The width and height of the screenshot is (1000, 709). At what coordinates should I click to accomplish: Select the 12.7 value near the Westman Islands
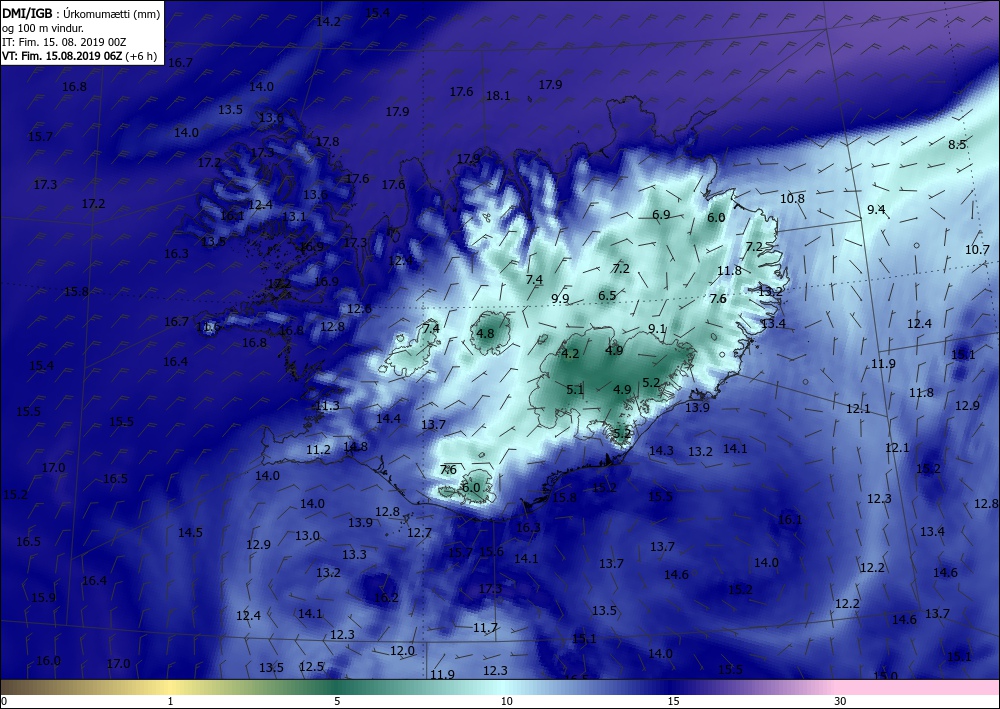point(420,532)
